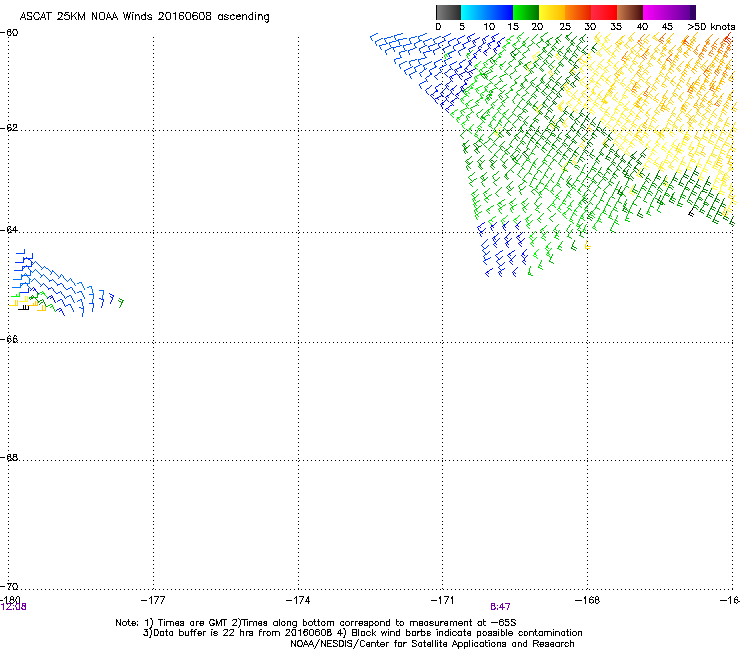740x650 pixels.
Task: Click the '10' label under the color scale
Action: pyautogui.click(x=489, y=27)
